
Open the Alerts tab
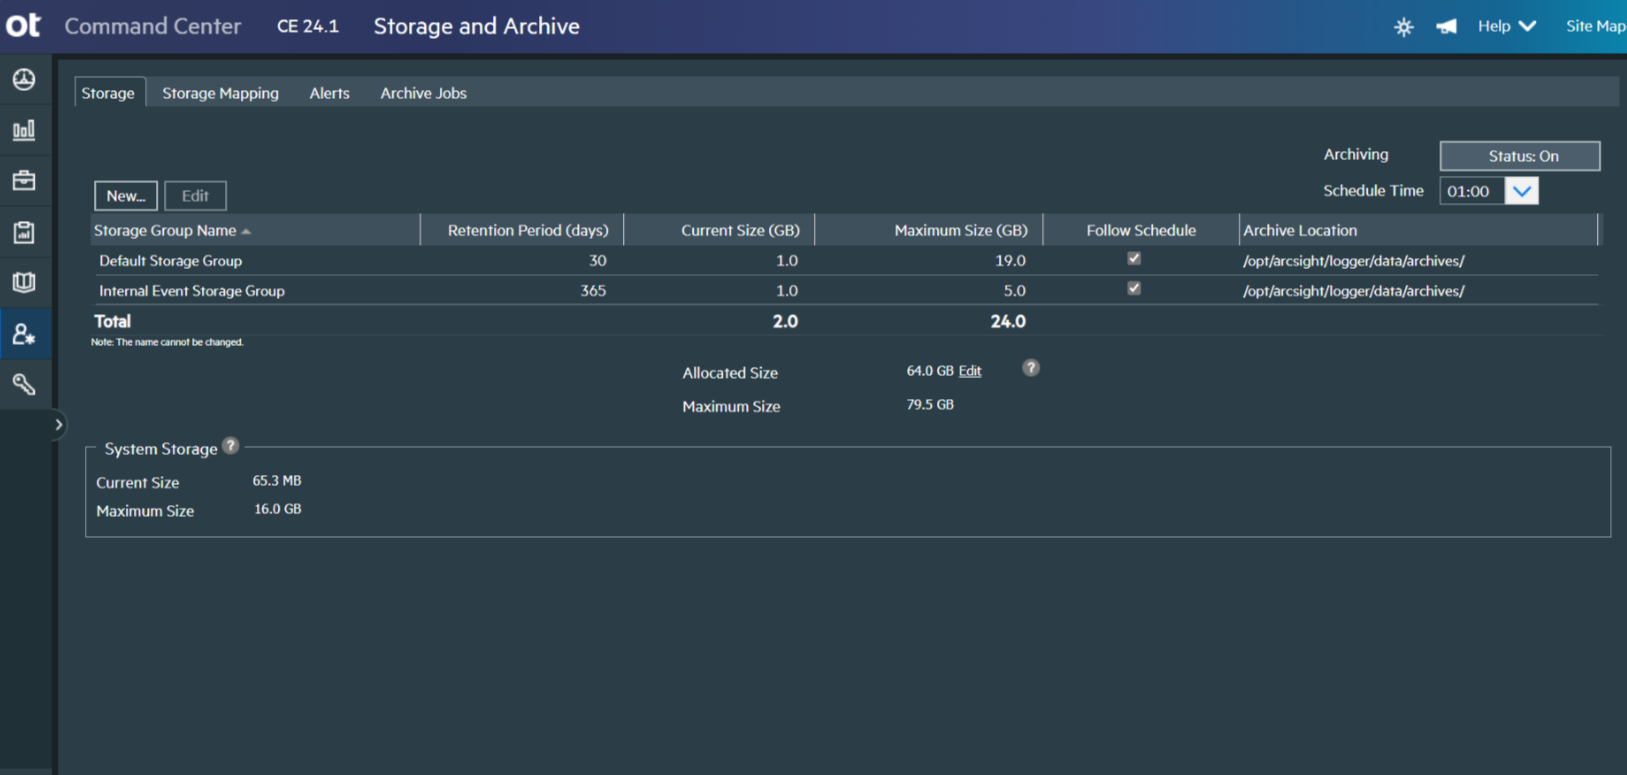pyautogui.click(x=329, y=93)
